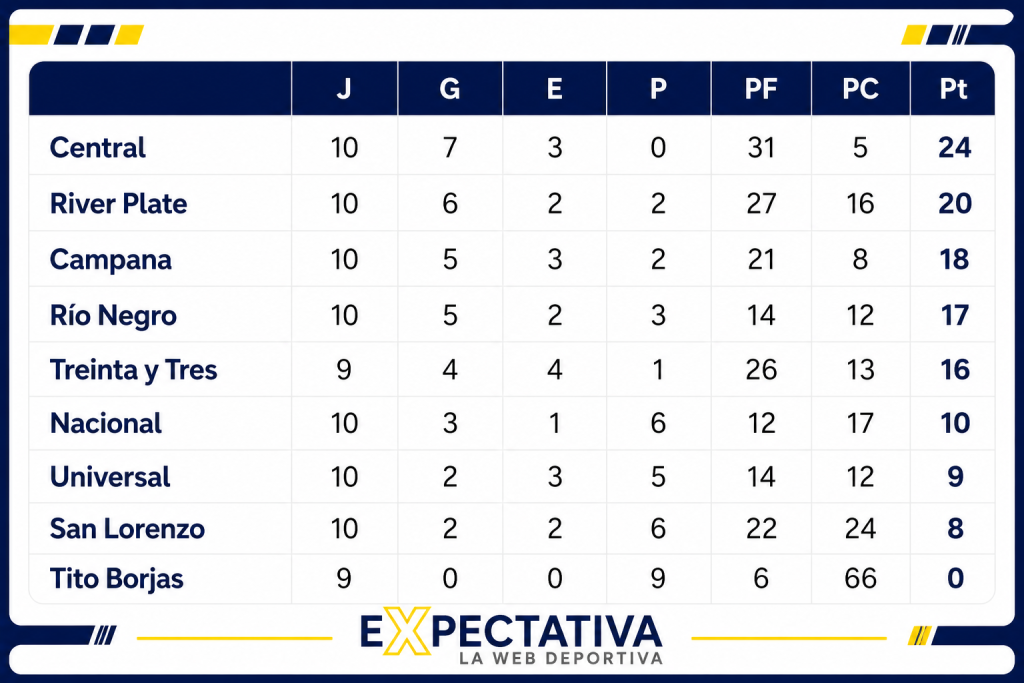Screen dimensions: 1024x683
Task: Select the Tito Borjas team name
Action: (117, 579)
